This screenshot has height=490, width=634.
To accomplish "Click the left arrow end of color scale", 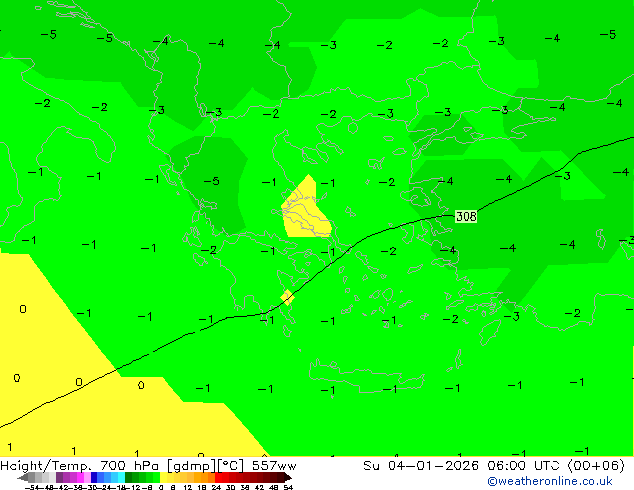I will click(x=22, y=477).
